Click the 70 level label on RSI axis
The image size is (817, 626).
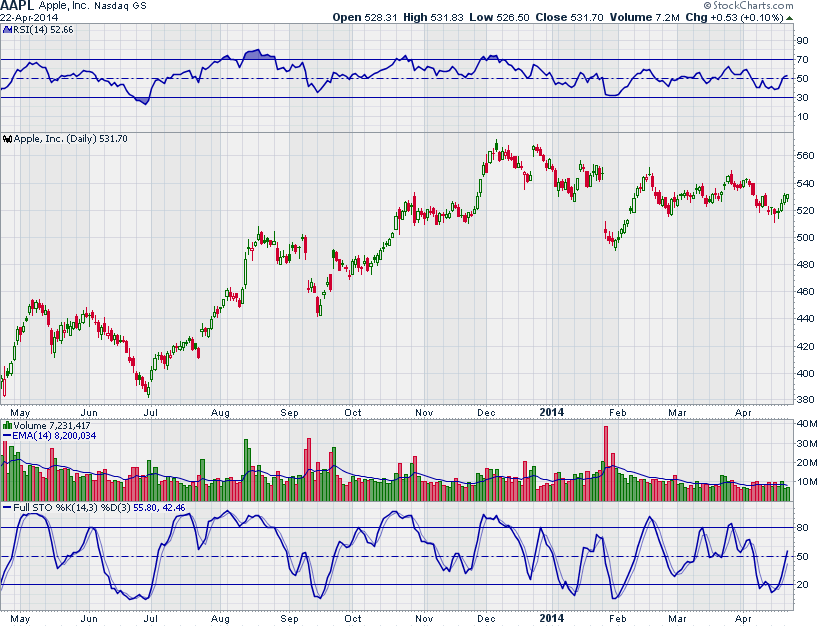[x=802, y=60]
